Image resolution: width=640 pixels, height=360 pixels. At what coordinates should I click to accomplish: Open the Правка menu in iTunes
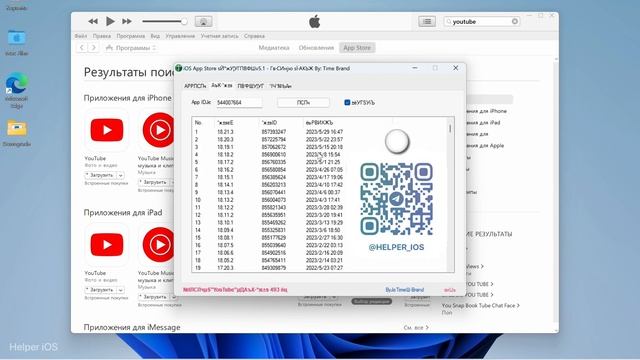coord(102,36)
